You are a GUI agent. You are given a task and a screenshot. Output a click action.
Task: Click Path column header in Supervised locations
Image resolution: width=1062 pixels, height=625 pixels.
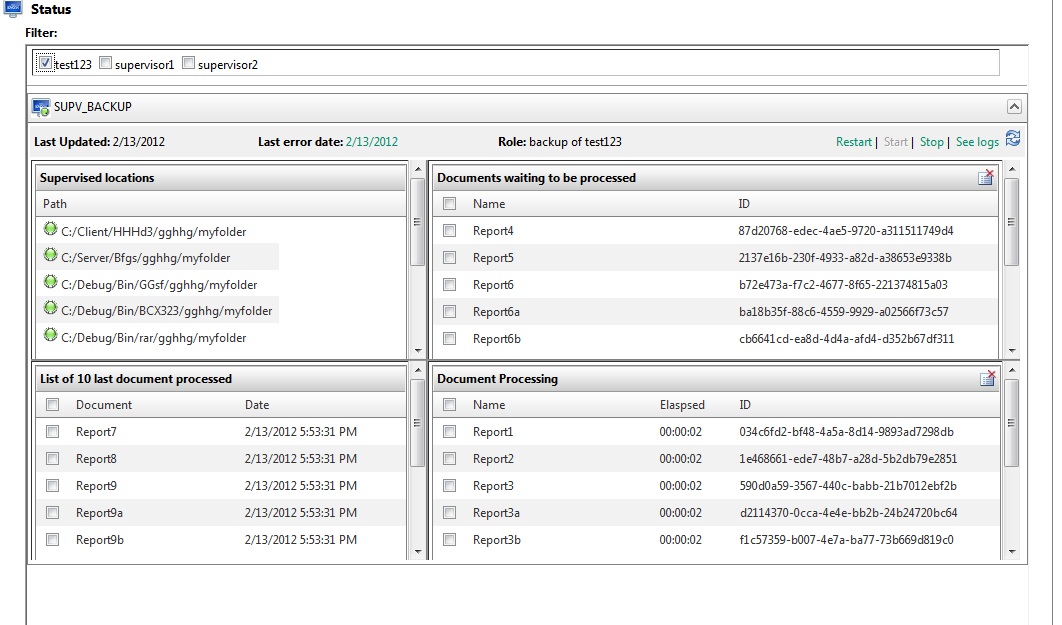[x=55, y=204]
